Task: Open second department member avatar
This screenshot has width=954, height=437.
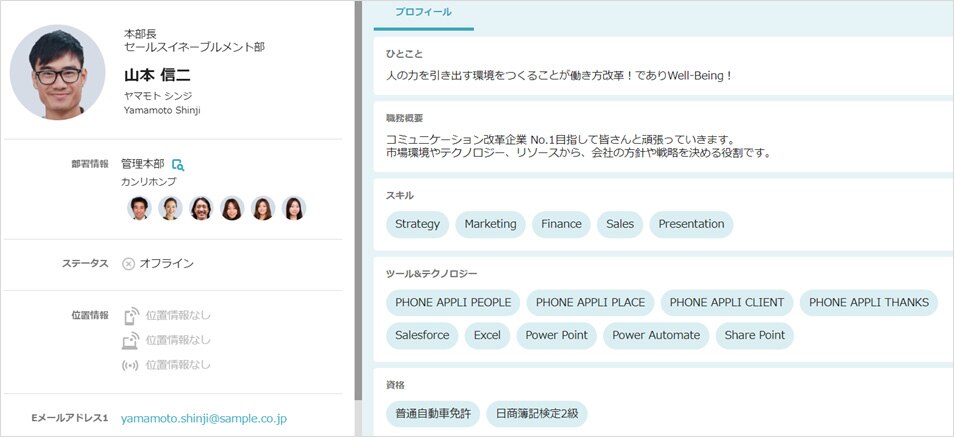Action: click(x=170, y=208)
